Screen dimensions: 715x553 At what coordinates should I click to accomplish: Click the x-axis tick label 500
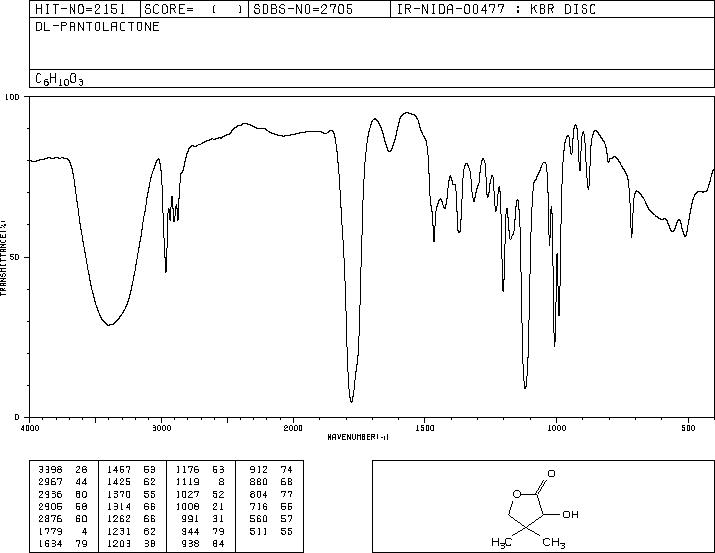(x=688, y=428)
